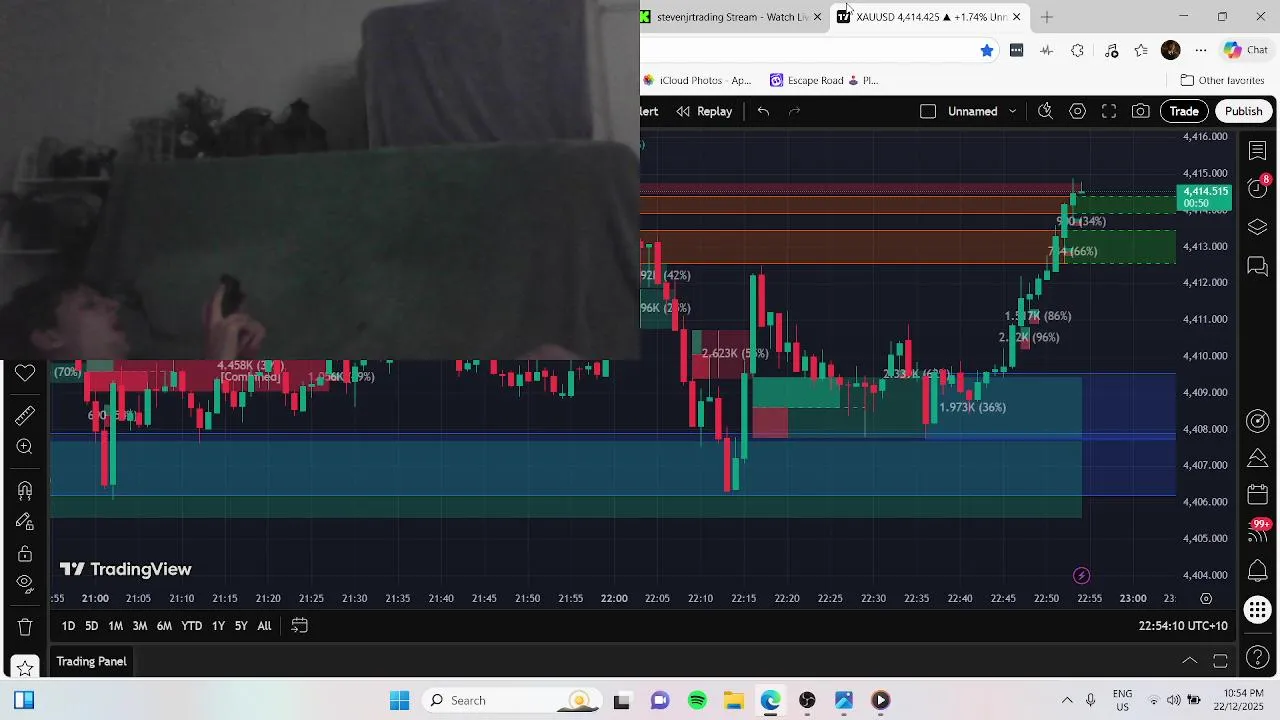Add to favorites heart icon
The image size is (1280, 720).
pos(25,373)
